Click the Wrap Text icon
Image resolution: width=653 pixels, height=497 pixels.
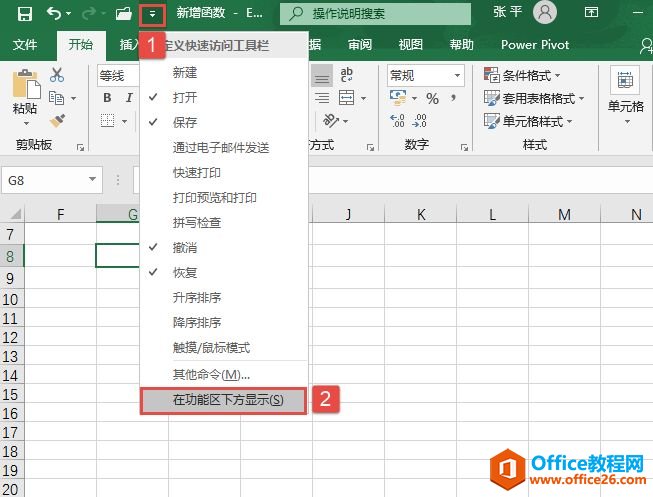click(x=346, y=75)
